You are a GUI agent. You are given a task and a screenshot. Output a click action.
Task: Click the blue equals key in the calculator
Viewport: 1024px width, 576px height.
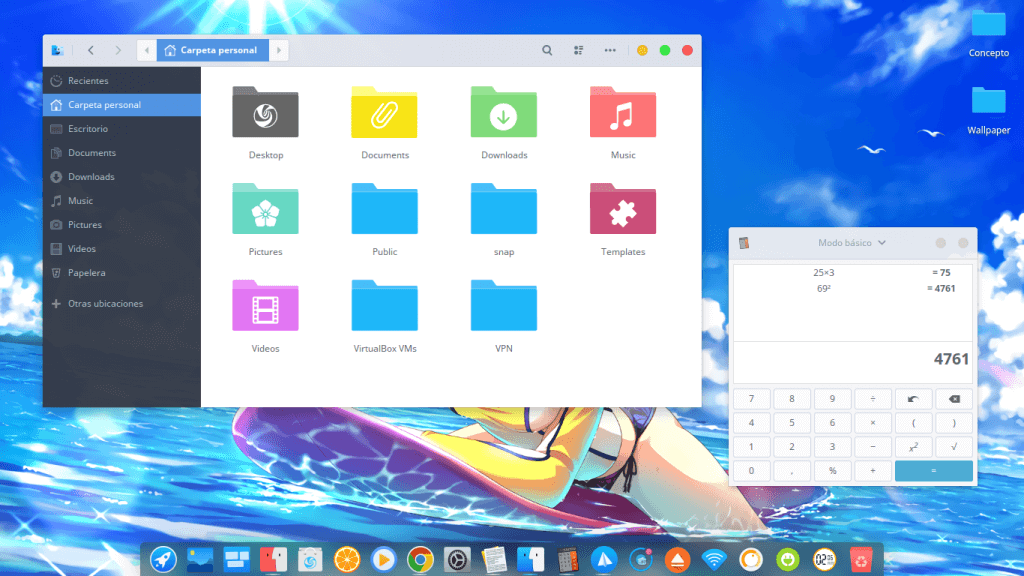click(x=934, y=471)
